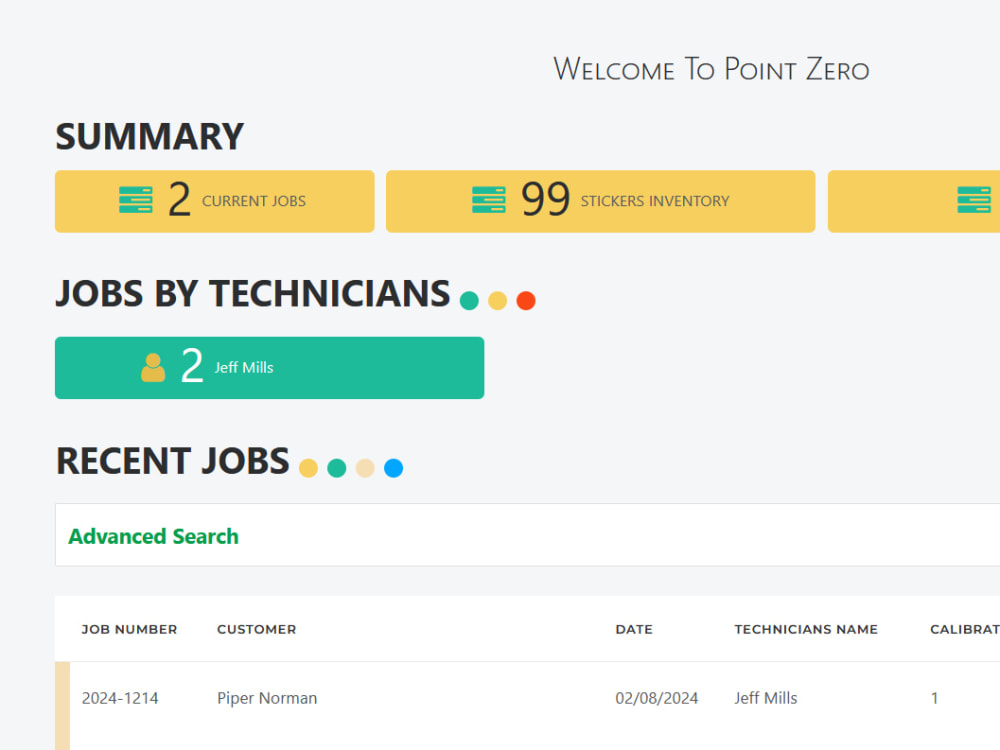Expand the Advanced Search panel
Screen dimensions: 1000x750
coord(153,536)
